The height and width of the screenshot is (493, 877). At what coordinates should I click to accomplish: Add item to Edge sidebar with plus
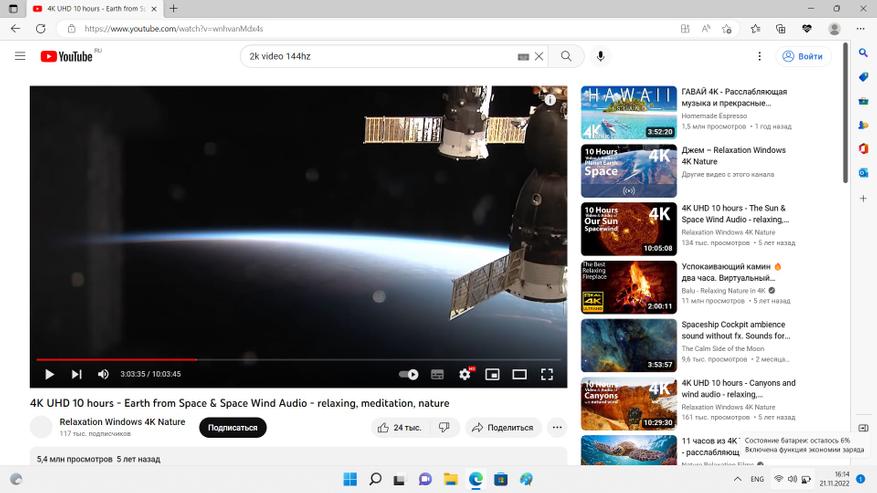[x=864, y=198]
